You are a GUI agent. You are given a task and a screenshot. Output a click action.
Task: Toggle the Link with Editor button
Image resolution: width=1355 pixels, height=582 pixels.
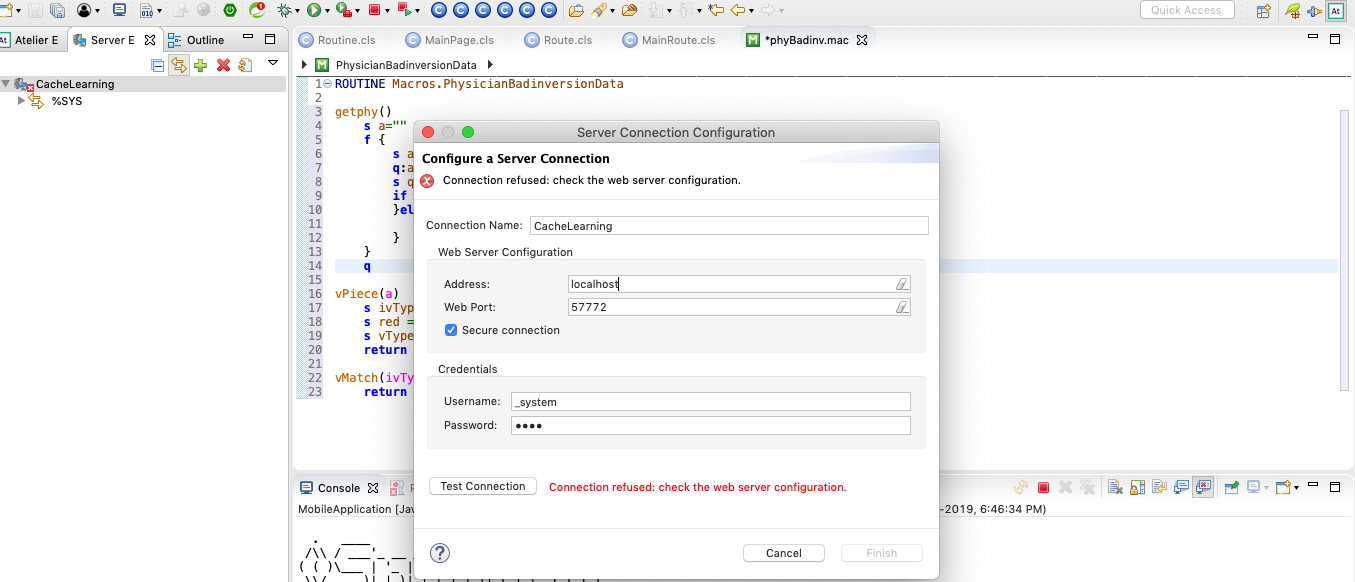[179, 65]
